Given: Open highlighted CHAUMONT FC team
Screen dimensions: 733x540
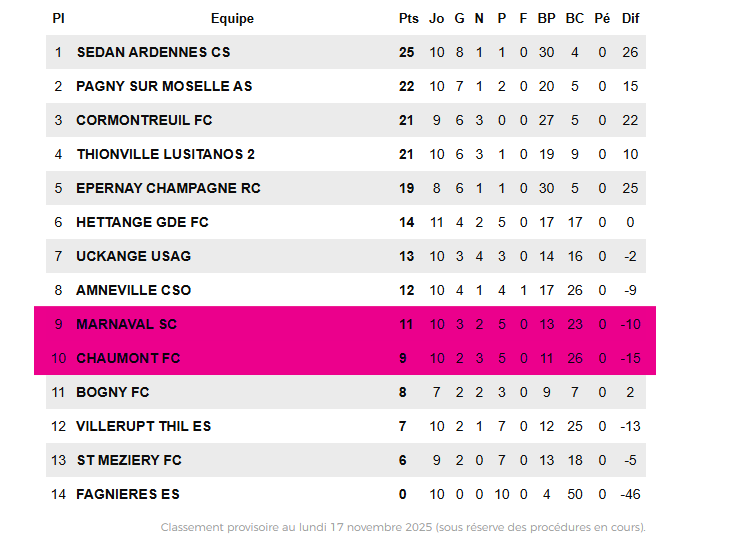Looking at the screenshot, I should [128, 358].
